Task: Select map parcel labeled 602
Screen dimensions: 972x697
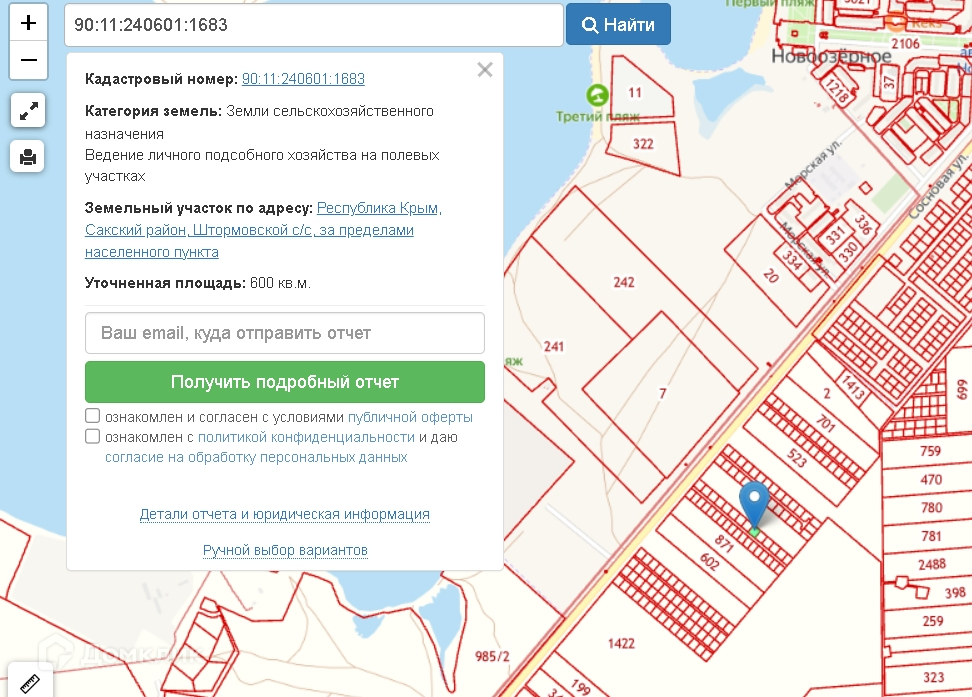Action: click(x=710, y=562)
